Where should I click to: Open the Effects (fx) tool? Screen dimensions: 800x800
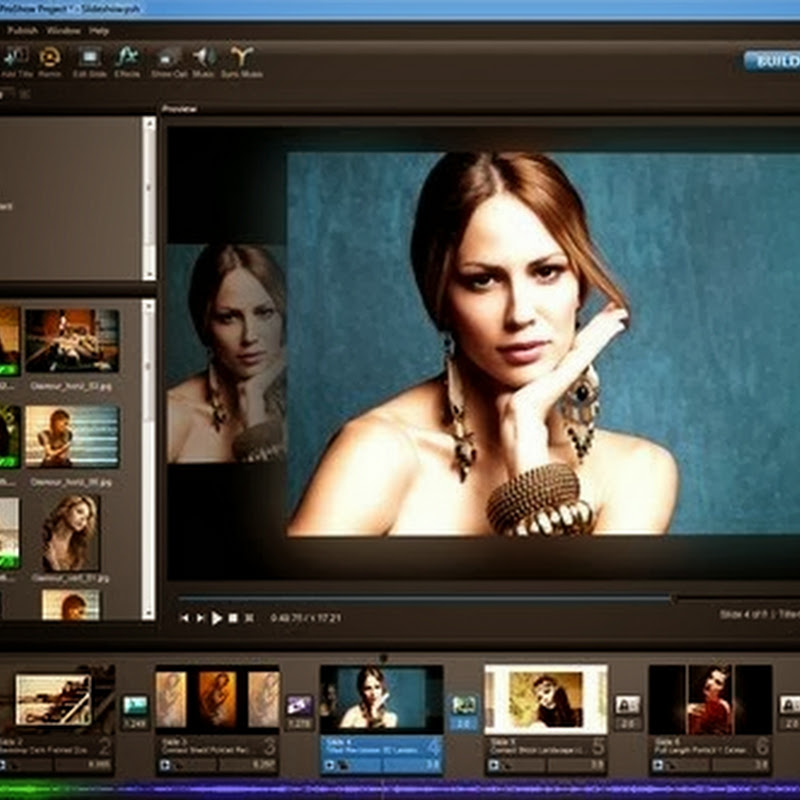coord(127,59)
